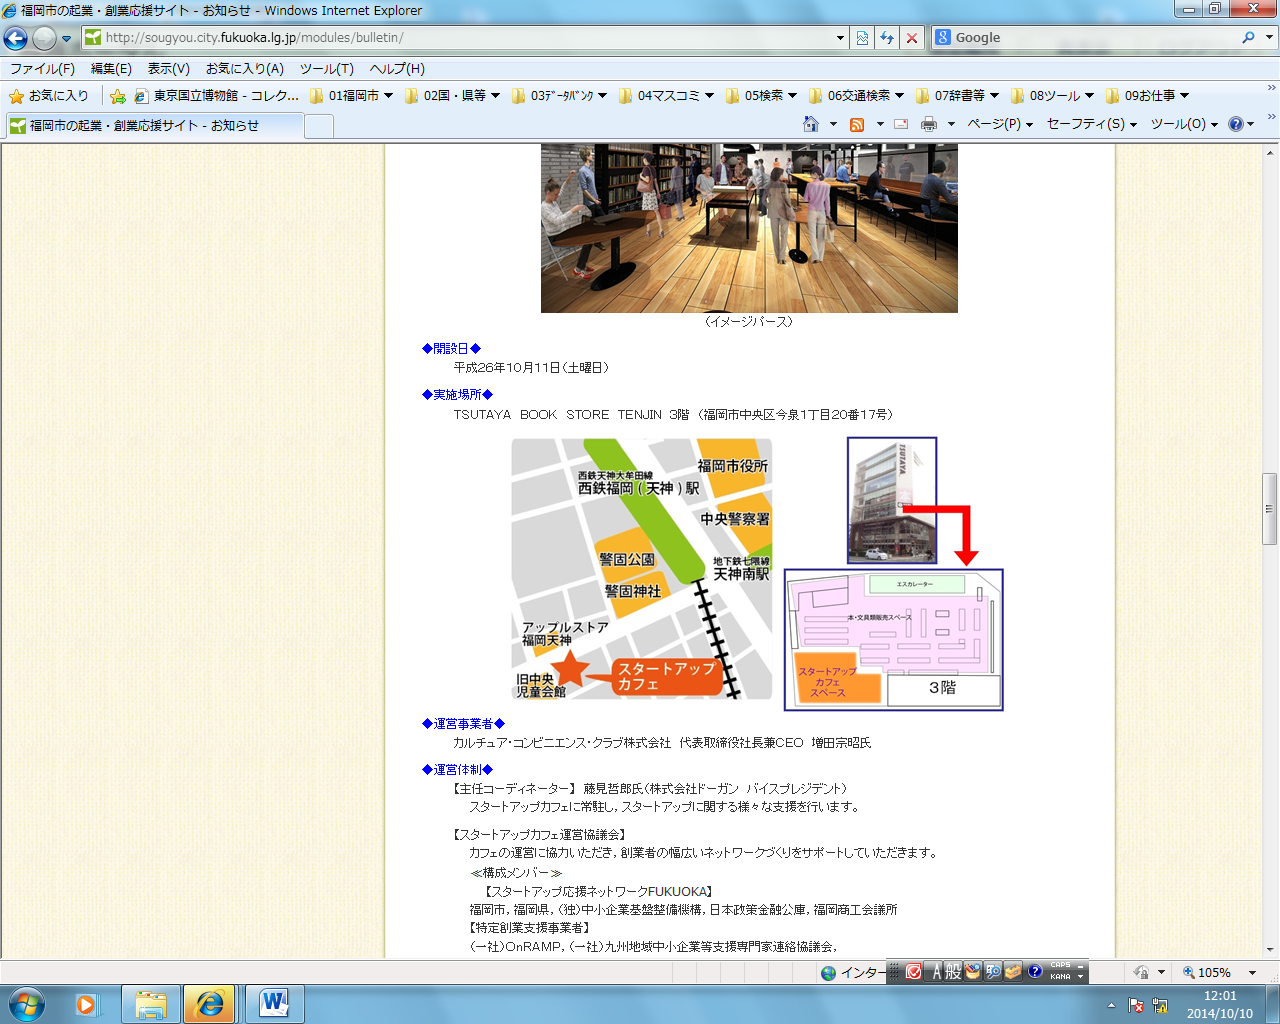Click the Print icon in command bar
Image resolution: width=1280 pixels, height=1024 pixels.
click(x=929, y=124)
